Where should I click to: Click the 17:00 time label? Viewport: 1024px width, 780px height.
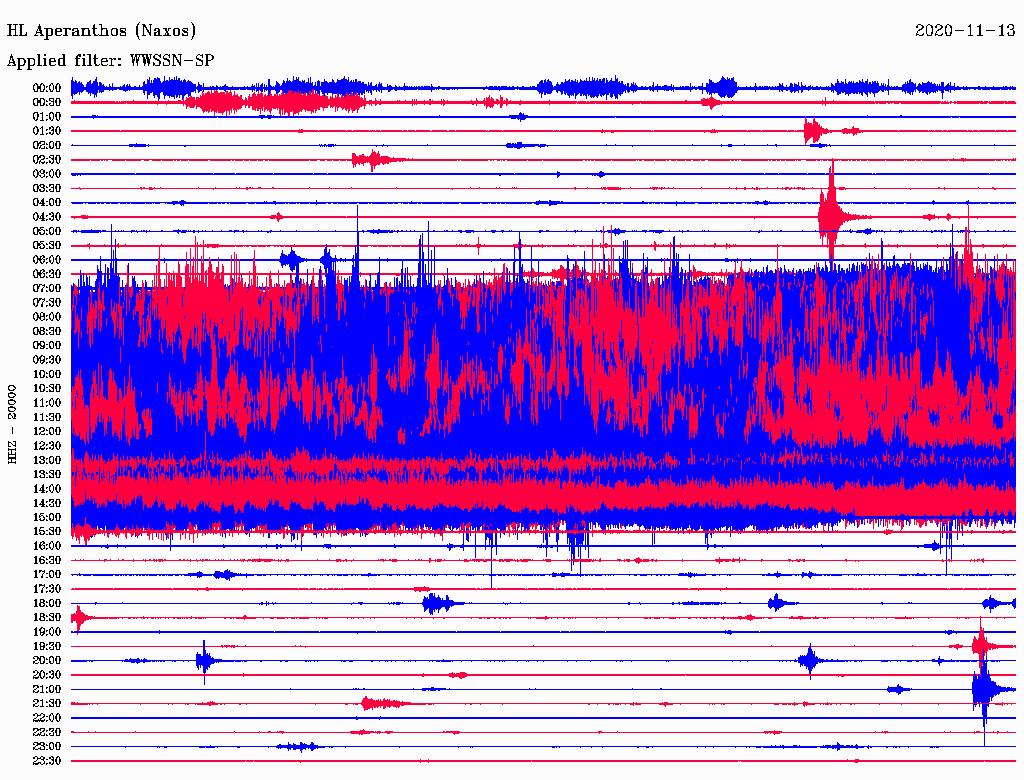47,575
